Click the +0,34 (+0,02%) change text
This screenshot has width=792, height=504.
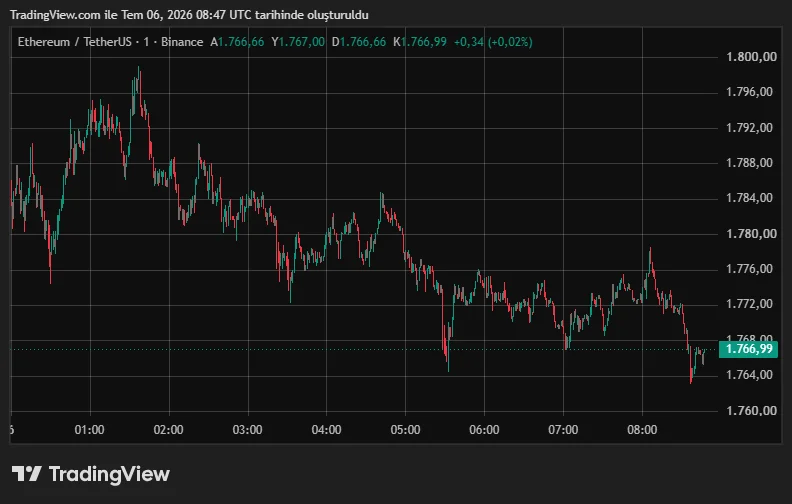click(493, 42)
